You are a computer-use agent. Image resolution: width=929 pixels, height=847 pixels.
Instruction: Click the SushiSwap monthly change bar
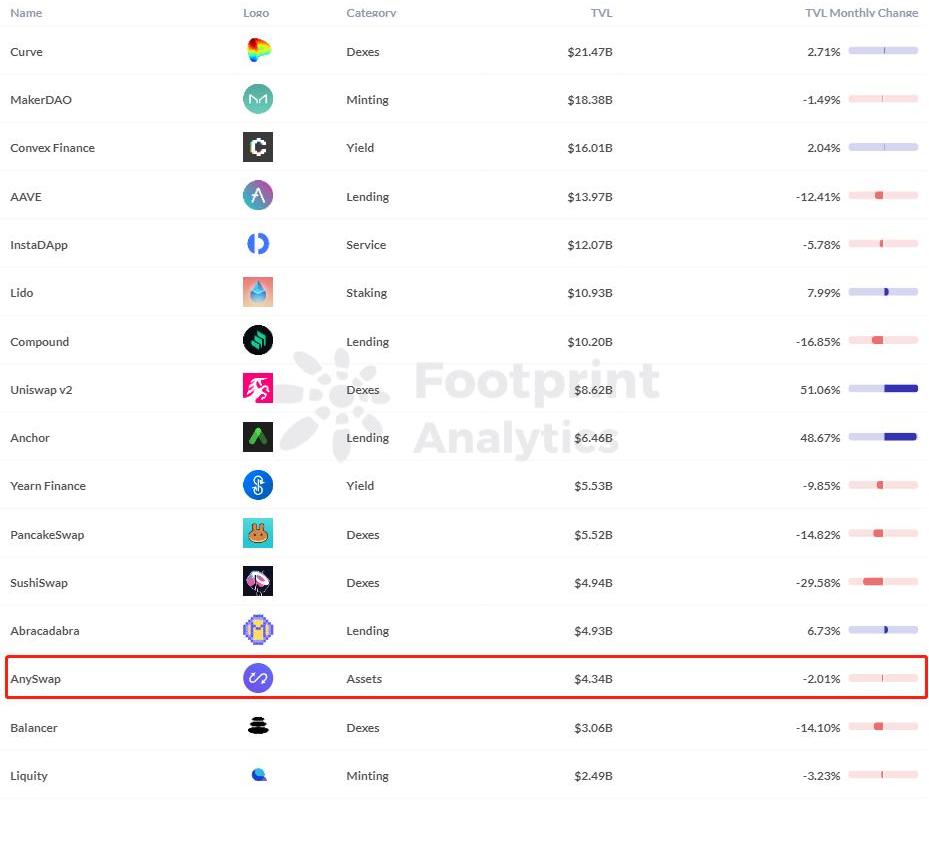tap(883, 582)
